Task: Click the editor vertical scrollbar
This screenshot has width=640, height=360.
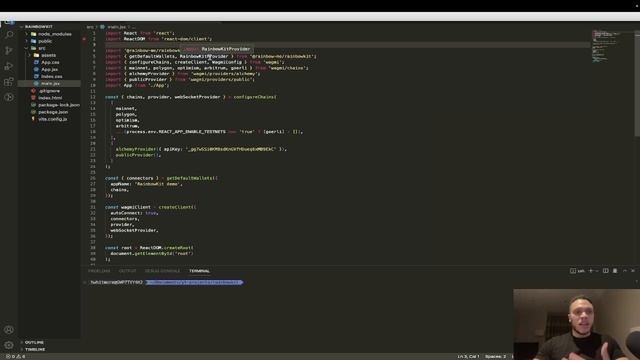Action: (x=637, y=84)
